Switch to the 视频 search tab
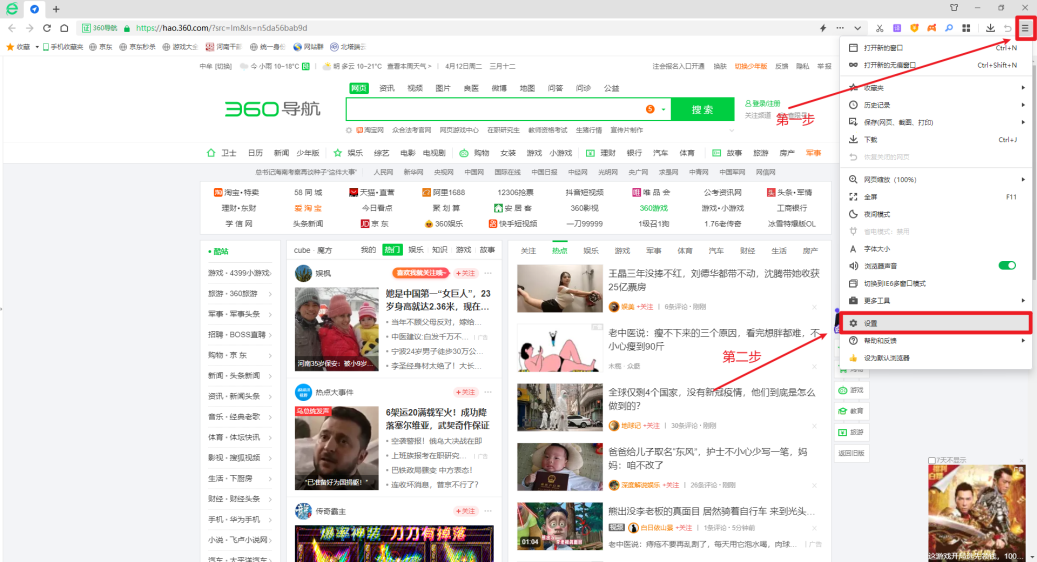 click(415, 88)
